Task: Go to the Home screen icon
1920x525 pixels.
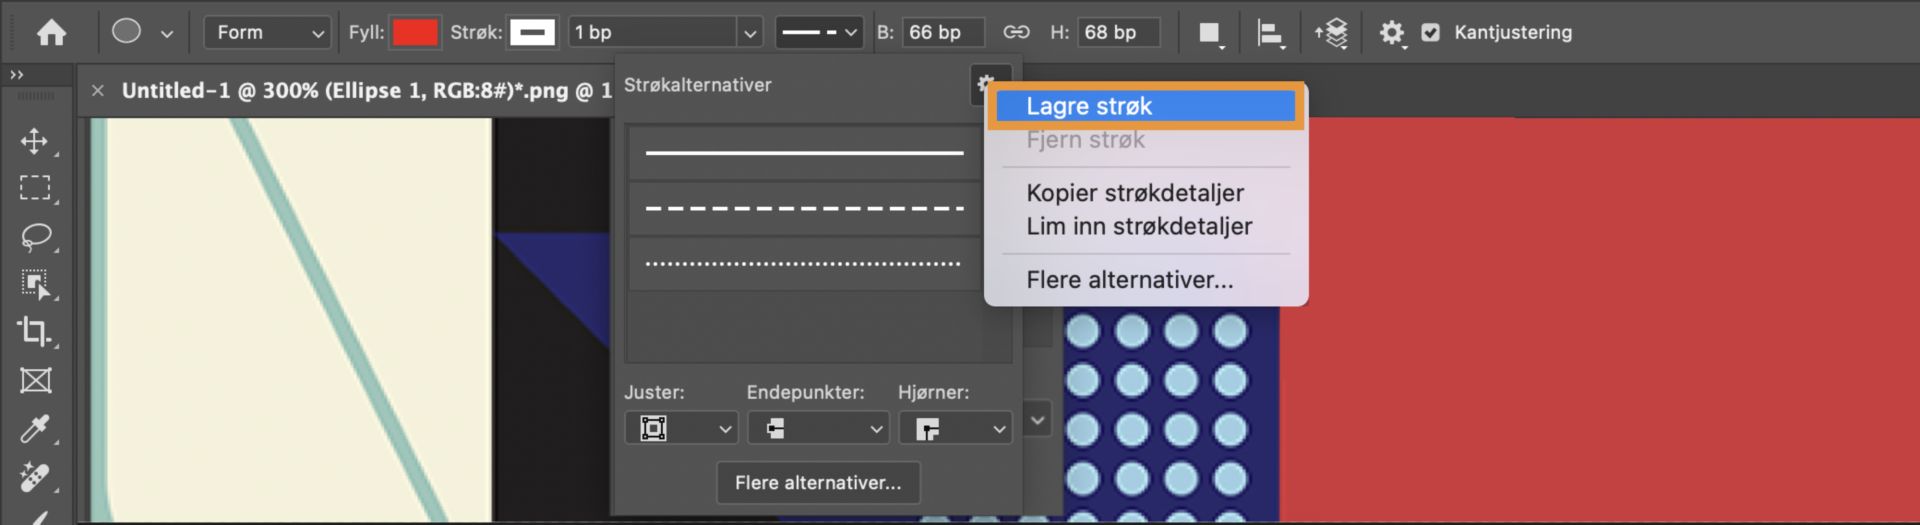Action: coord(51,33)
